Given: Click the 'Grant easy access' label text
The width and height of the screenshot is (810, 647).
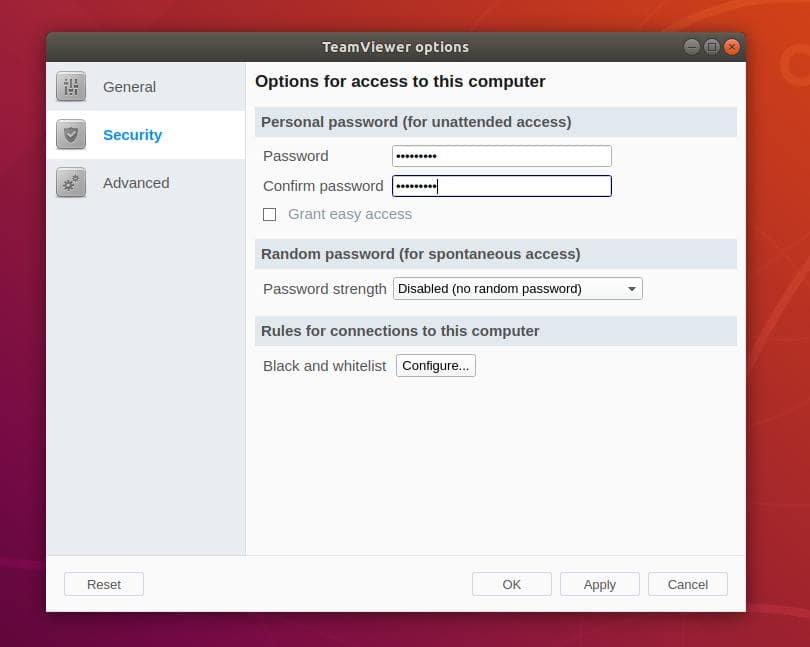Looking at the screenshot, I should [350, 214].
